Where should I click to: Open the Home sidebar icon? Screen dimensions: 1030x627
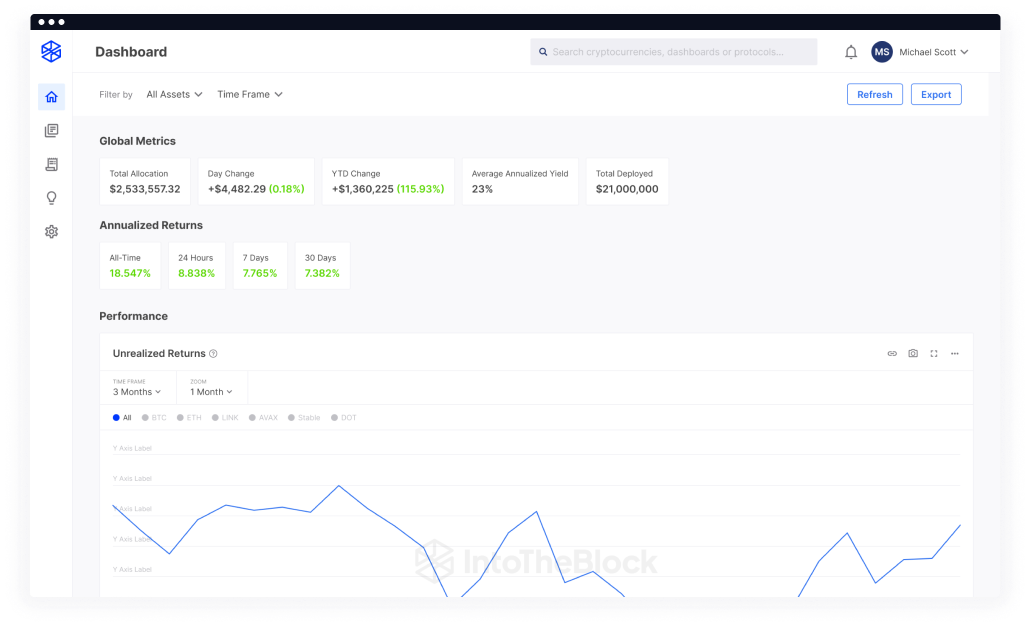51,97
